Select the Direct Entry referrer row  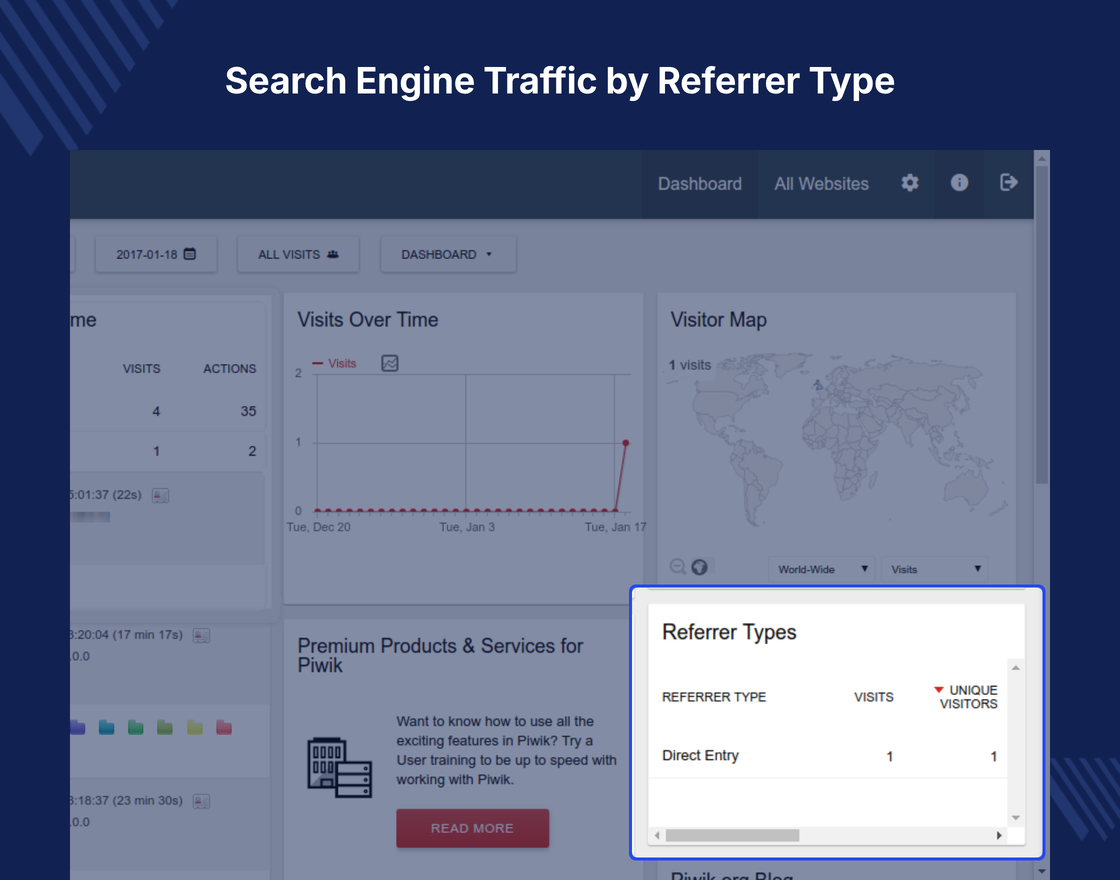click(x=827, y=756)
